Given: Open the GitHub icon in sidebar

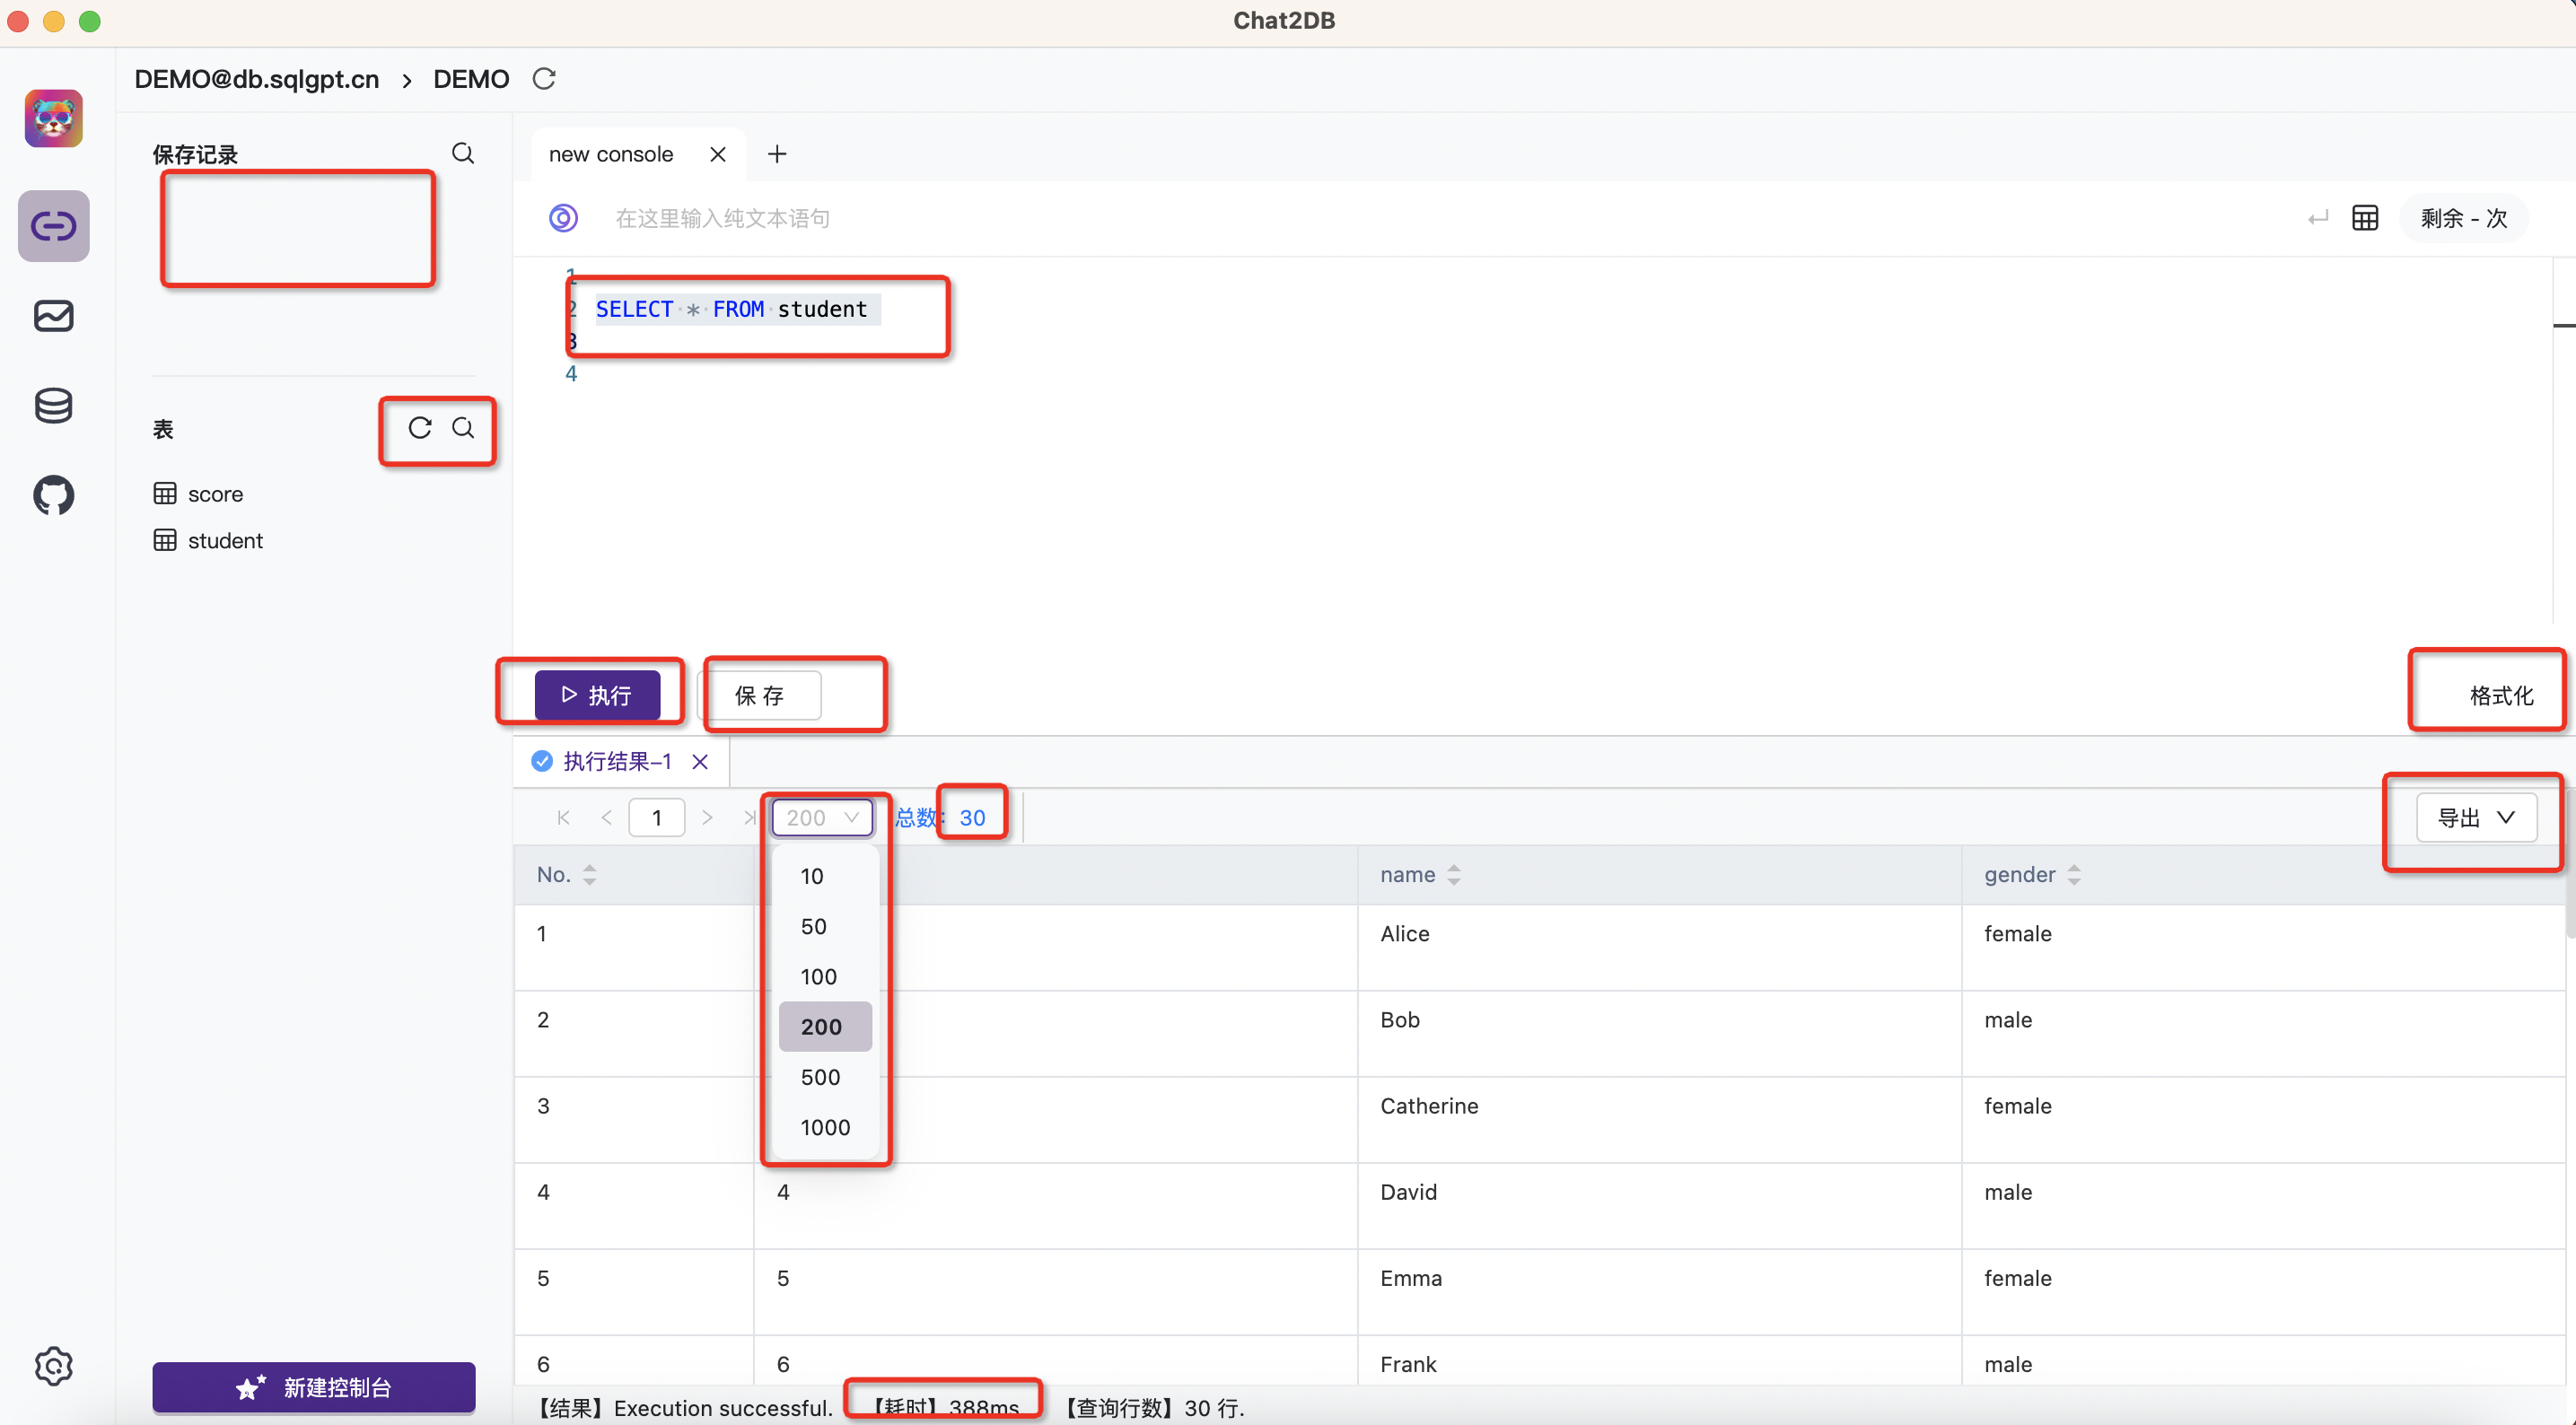Looking at the screenshot, I should 54,495.
